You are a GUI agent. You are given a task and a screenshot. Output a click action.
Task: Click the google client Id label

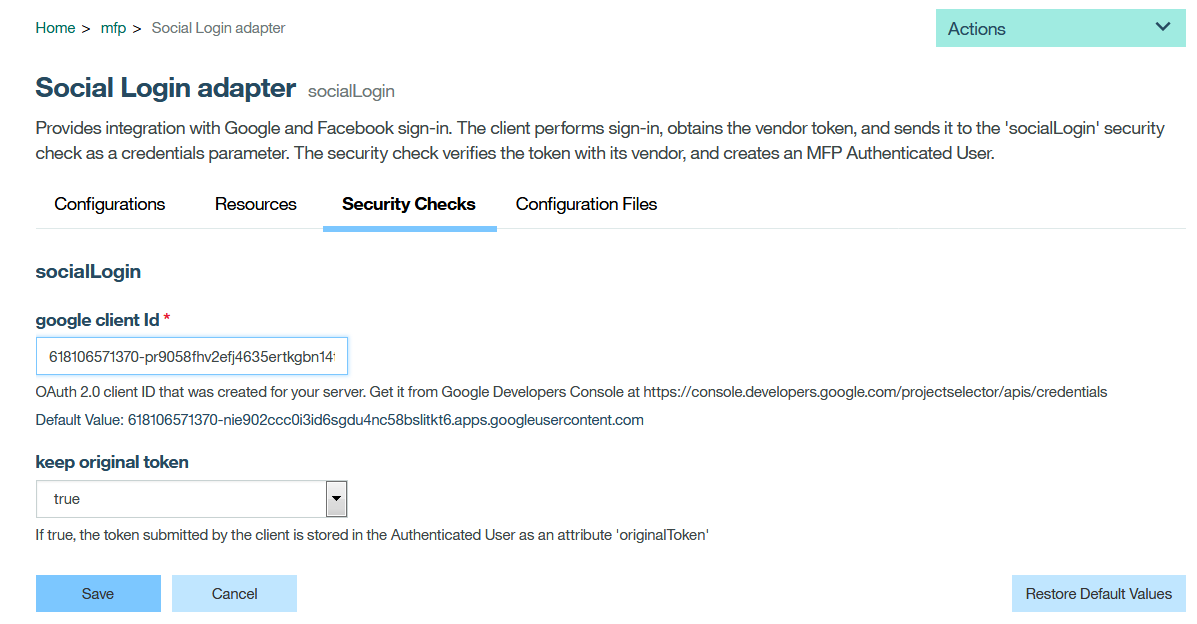(97, 320)
